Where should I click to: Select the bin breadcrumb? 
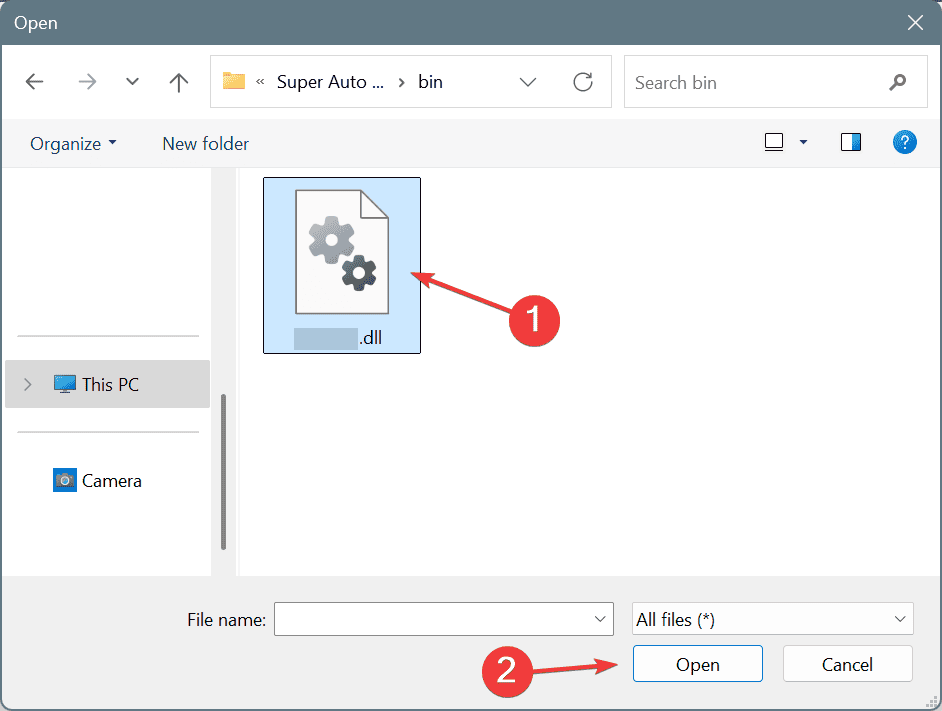point(430,82)
